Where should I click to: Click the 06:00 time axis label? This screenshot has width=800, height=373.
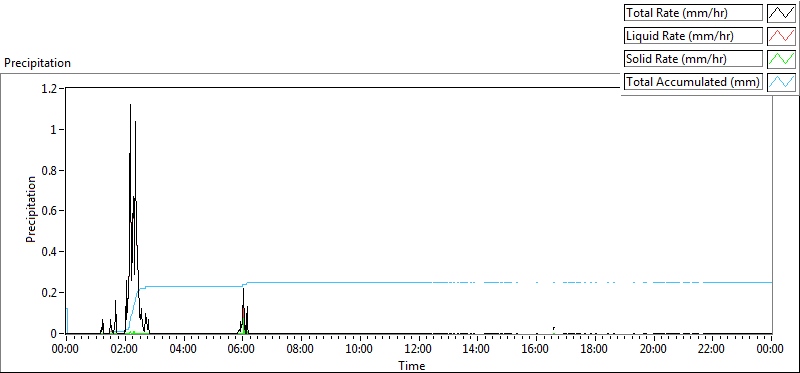click(242, 350)
